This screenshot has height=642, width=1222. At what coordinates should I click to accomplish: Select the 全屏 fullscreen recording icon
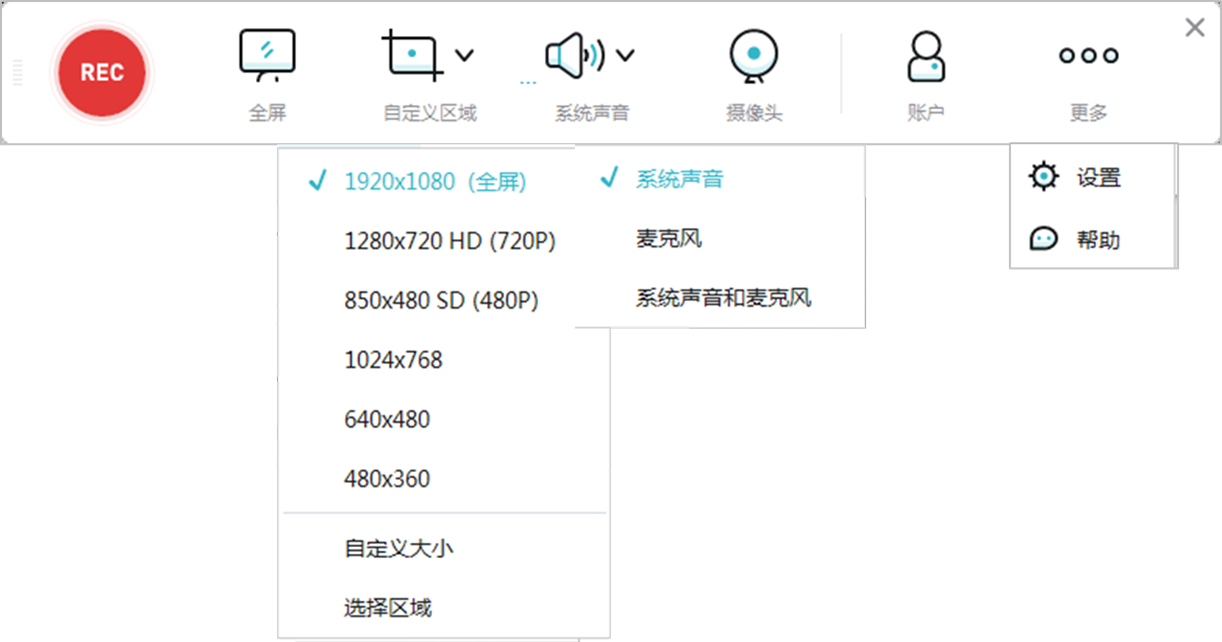click(x=267, y=55)
